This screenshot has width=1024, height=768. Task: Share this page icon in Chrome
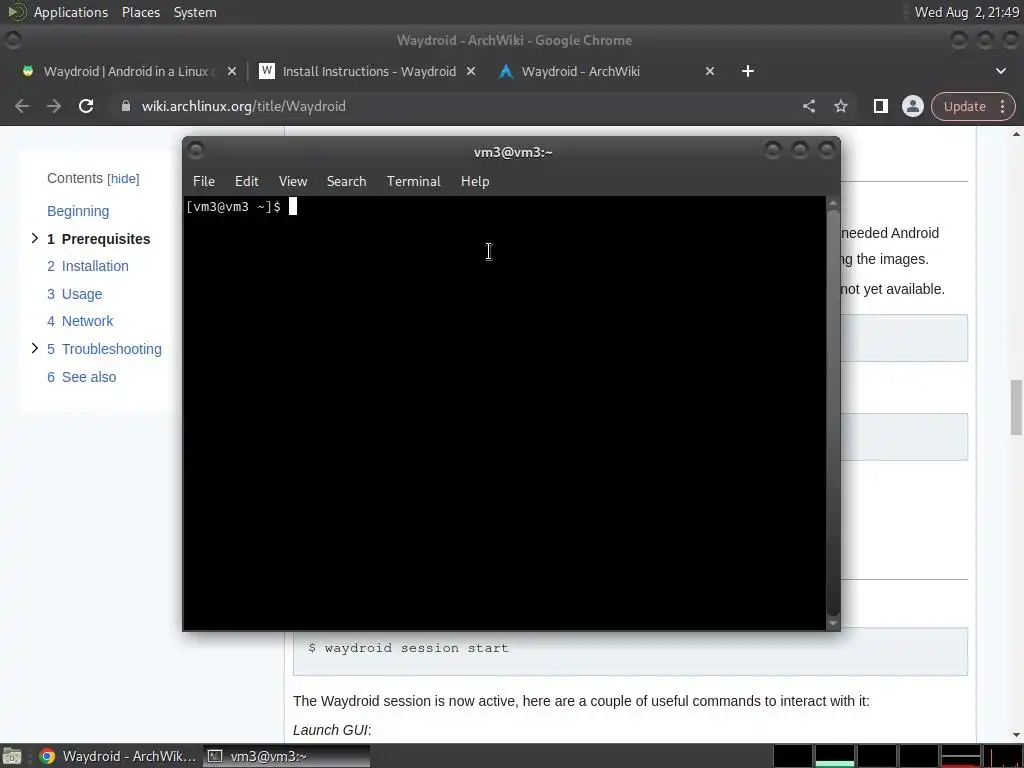pos(809,106)
